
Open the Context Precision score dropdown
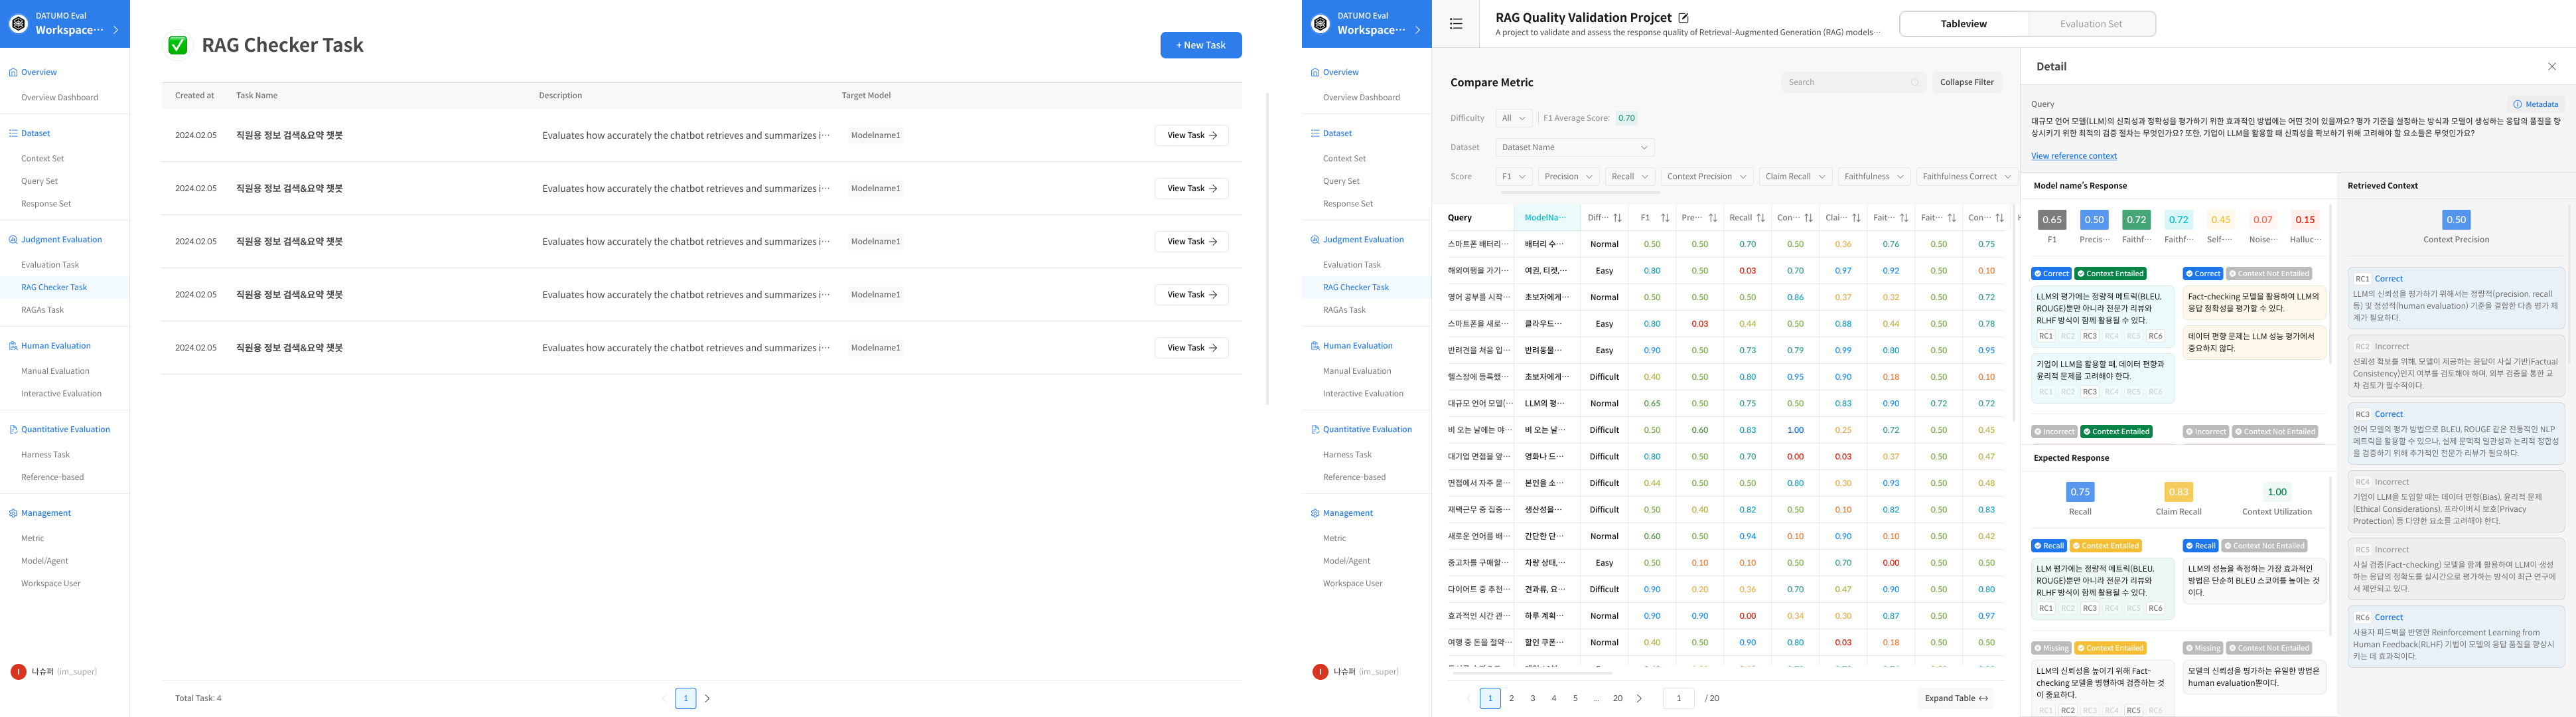(x=1706, y=176)
